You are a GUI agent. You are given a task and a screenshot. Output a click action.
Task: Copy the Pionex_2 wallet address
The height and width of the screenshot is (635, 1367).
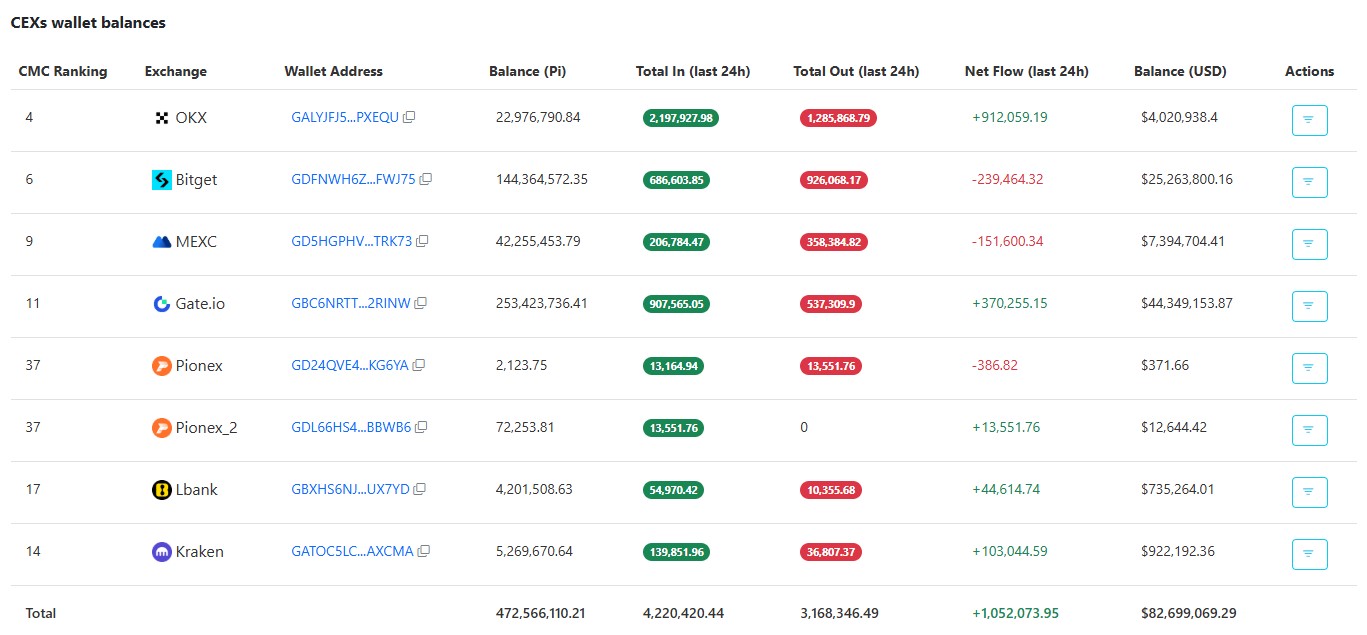(x=421, y=428)
